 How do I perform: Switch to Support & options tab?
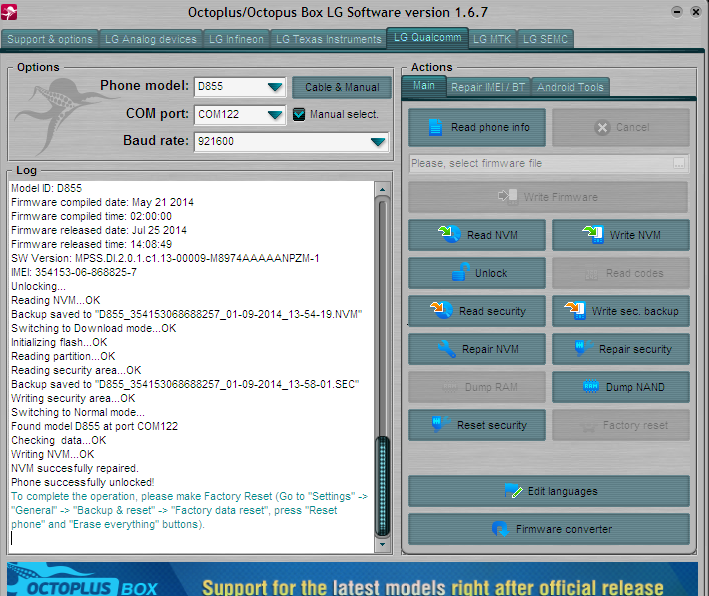pyautogui.click(x=50, y=39)
